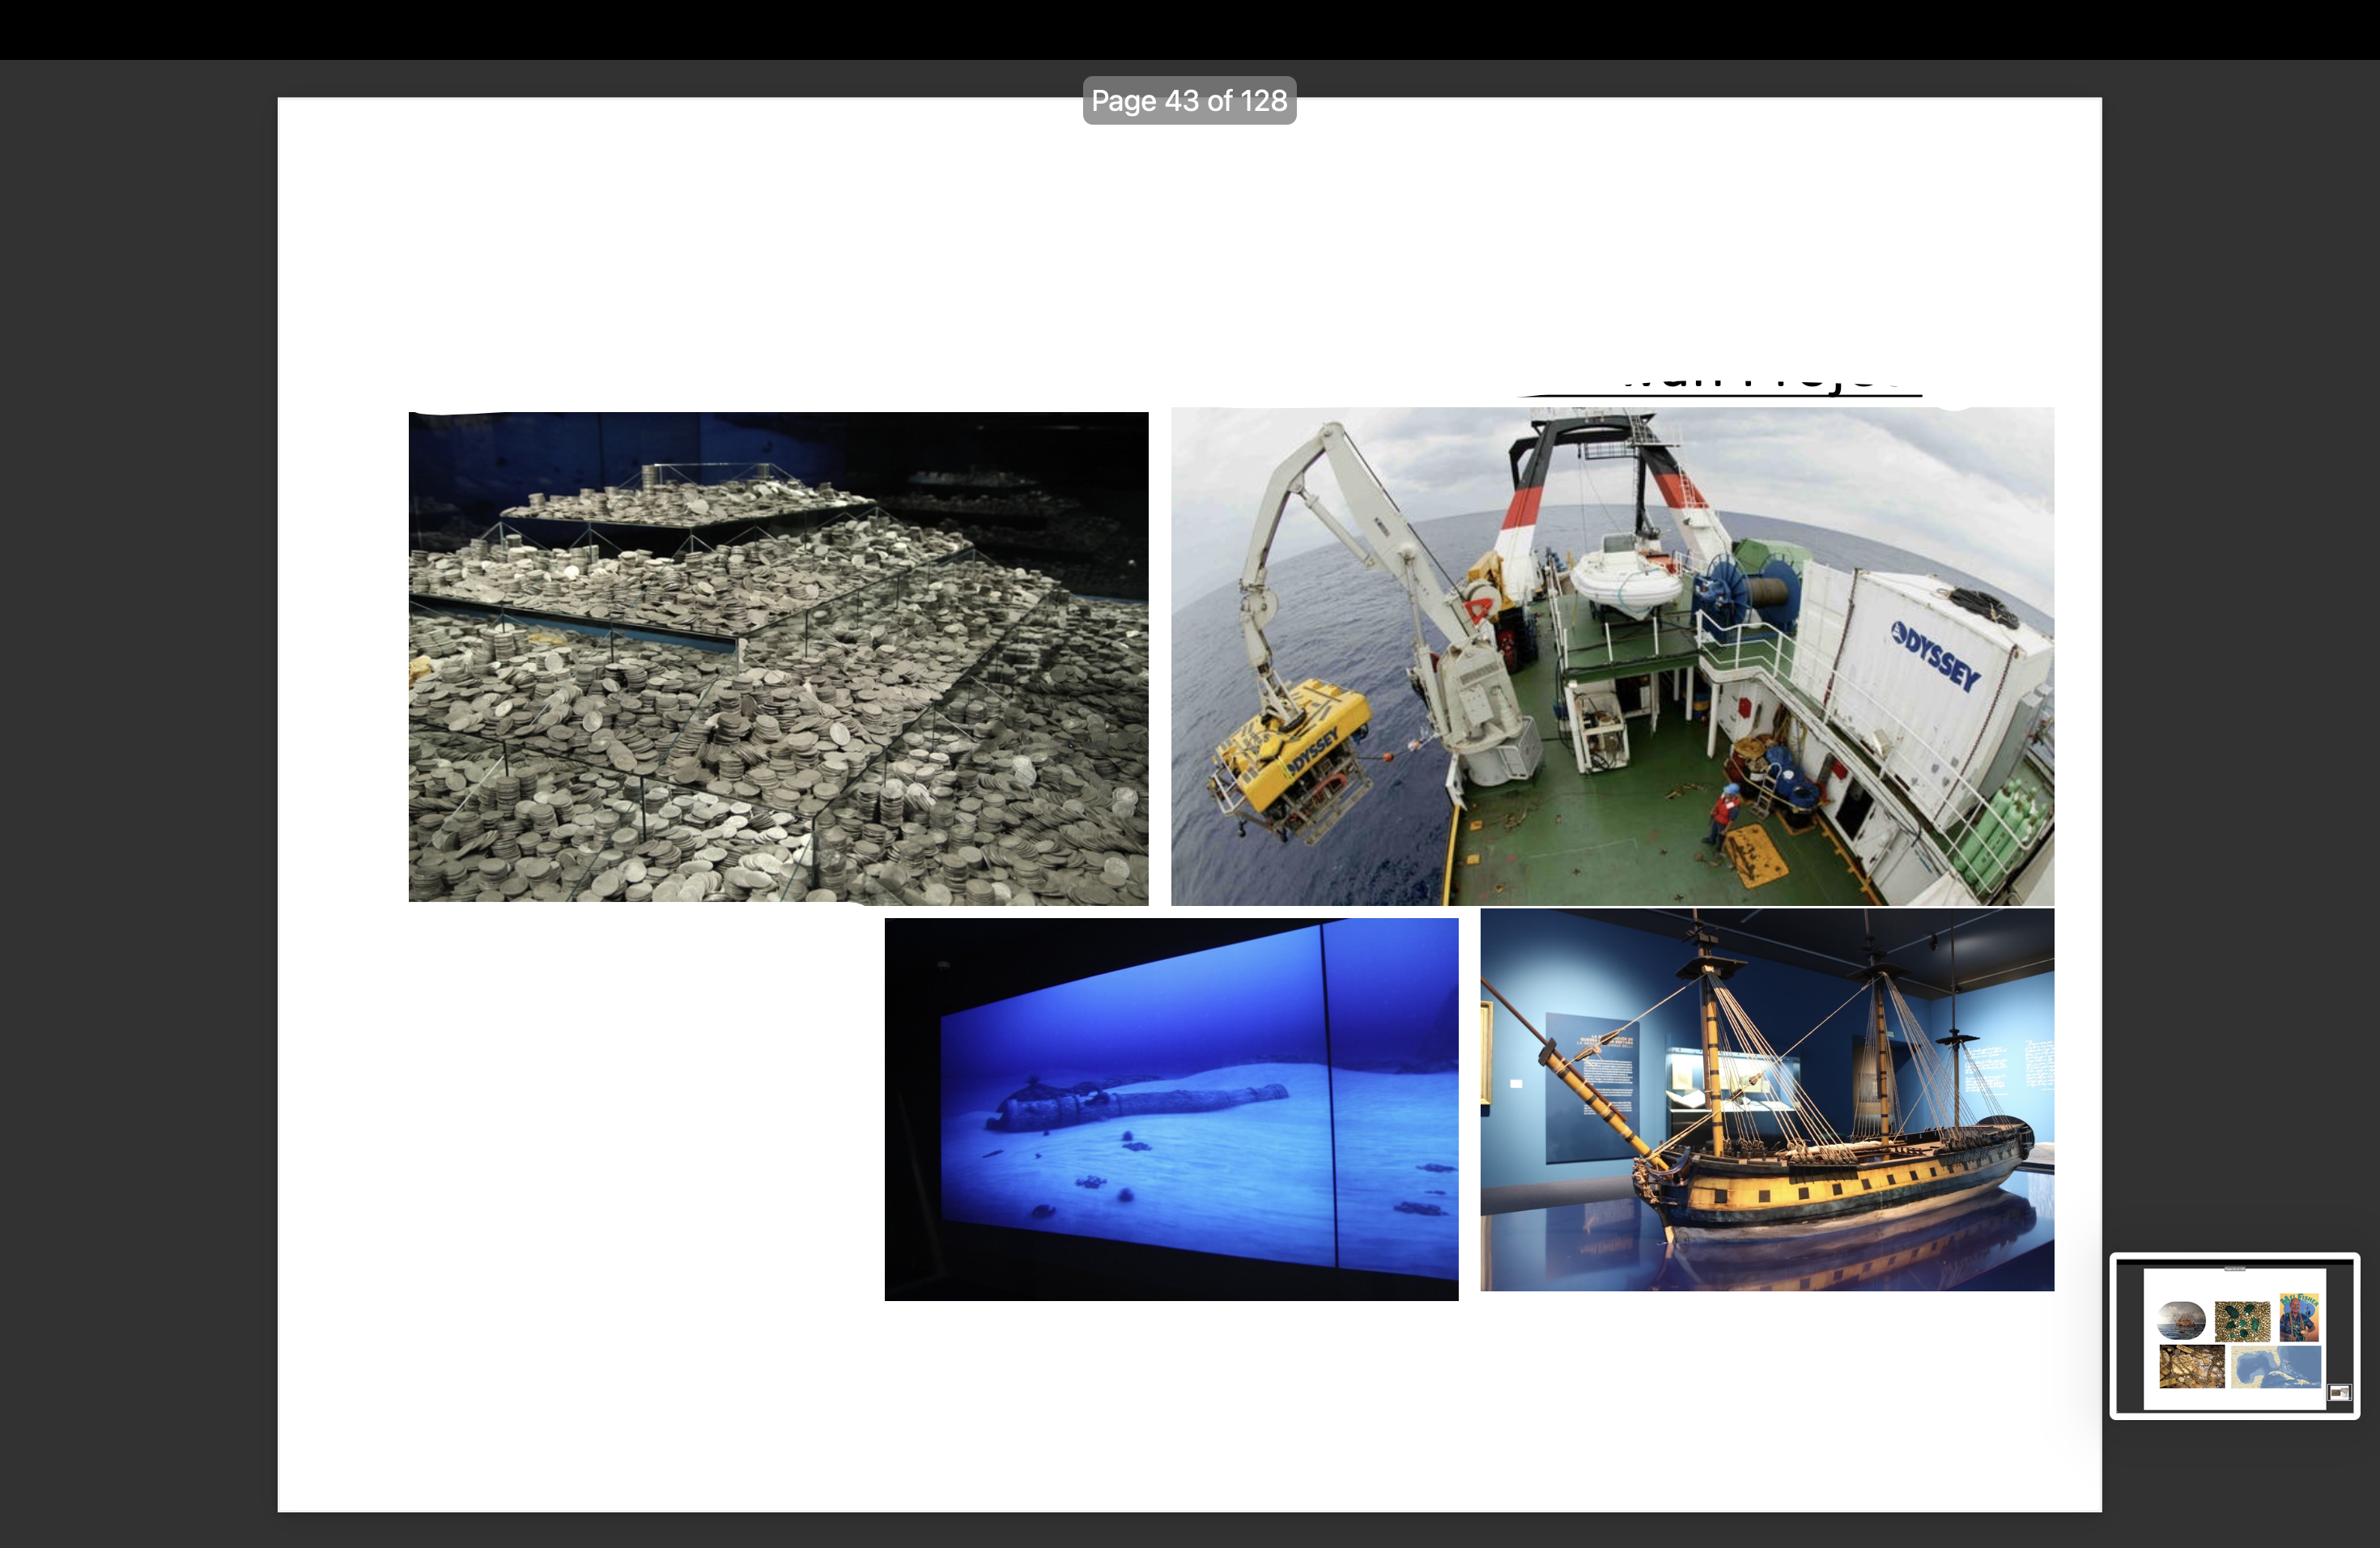Select the silver coin pile photo
Viewport: 2380px width, 1548px height.
778,656
